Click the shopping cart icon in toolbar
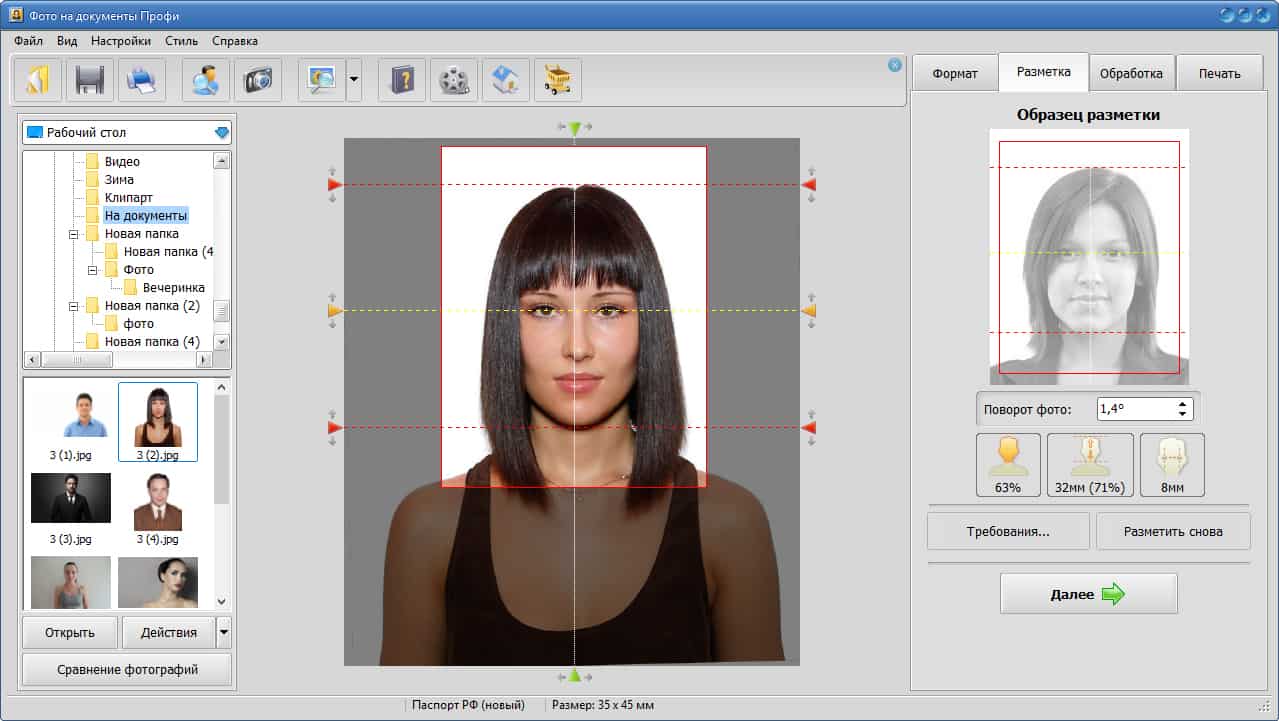 click(x=558, y=80)
